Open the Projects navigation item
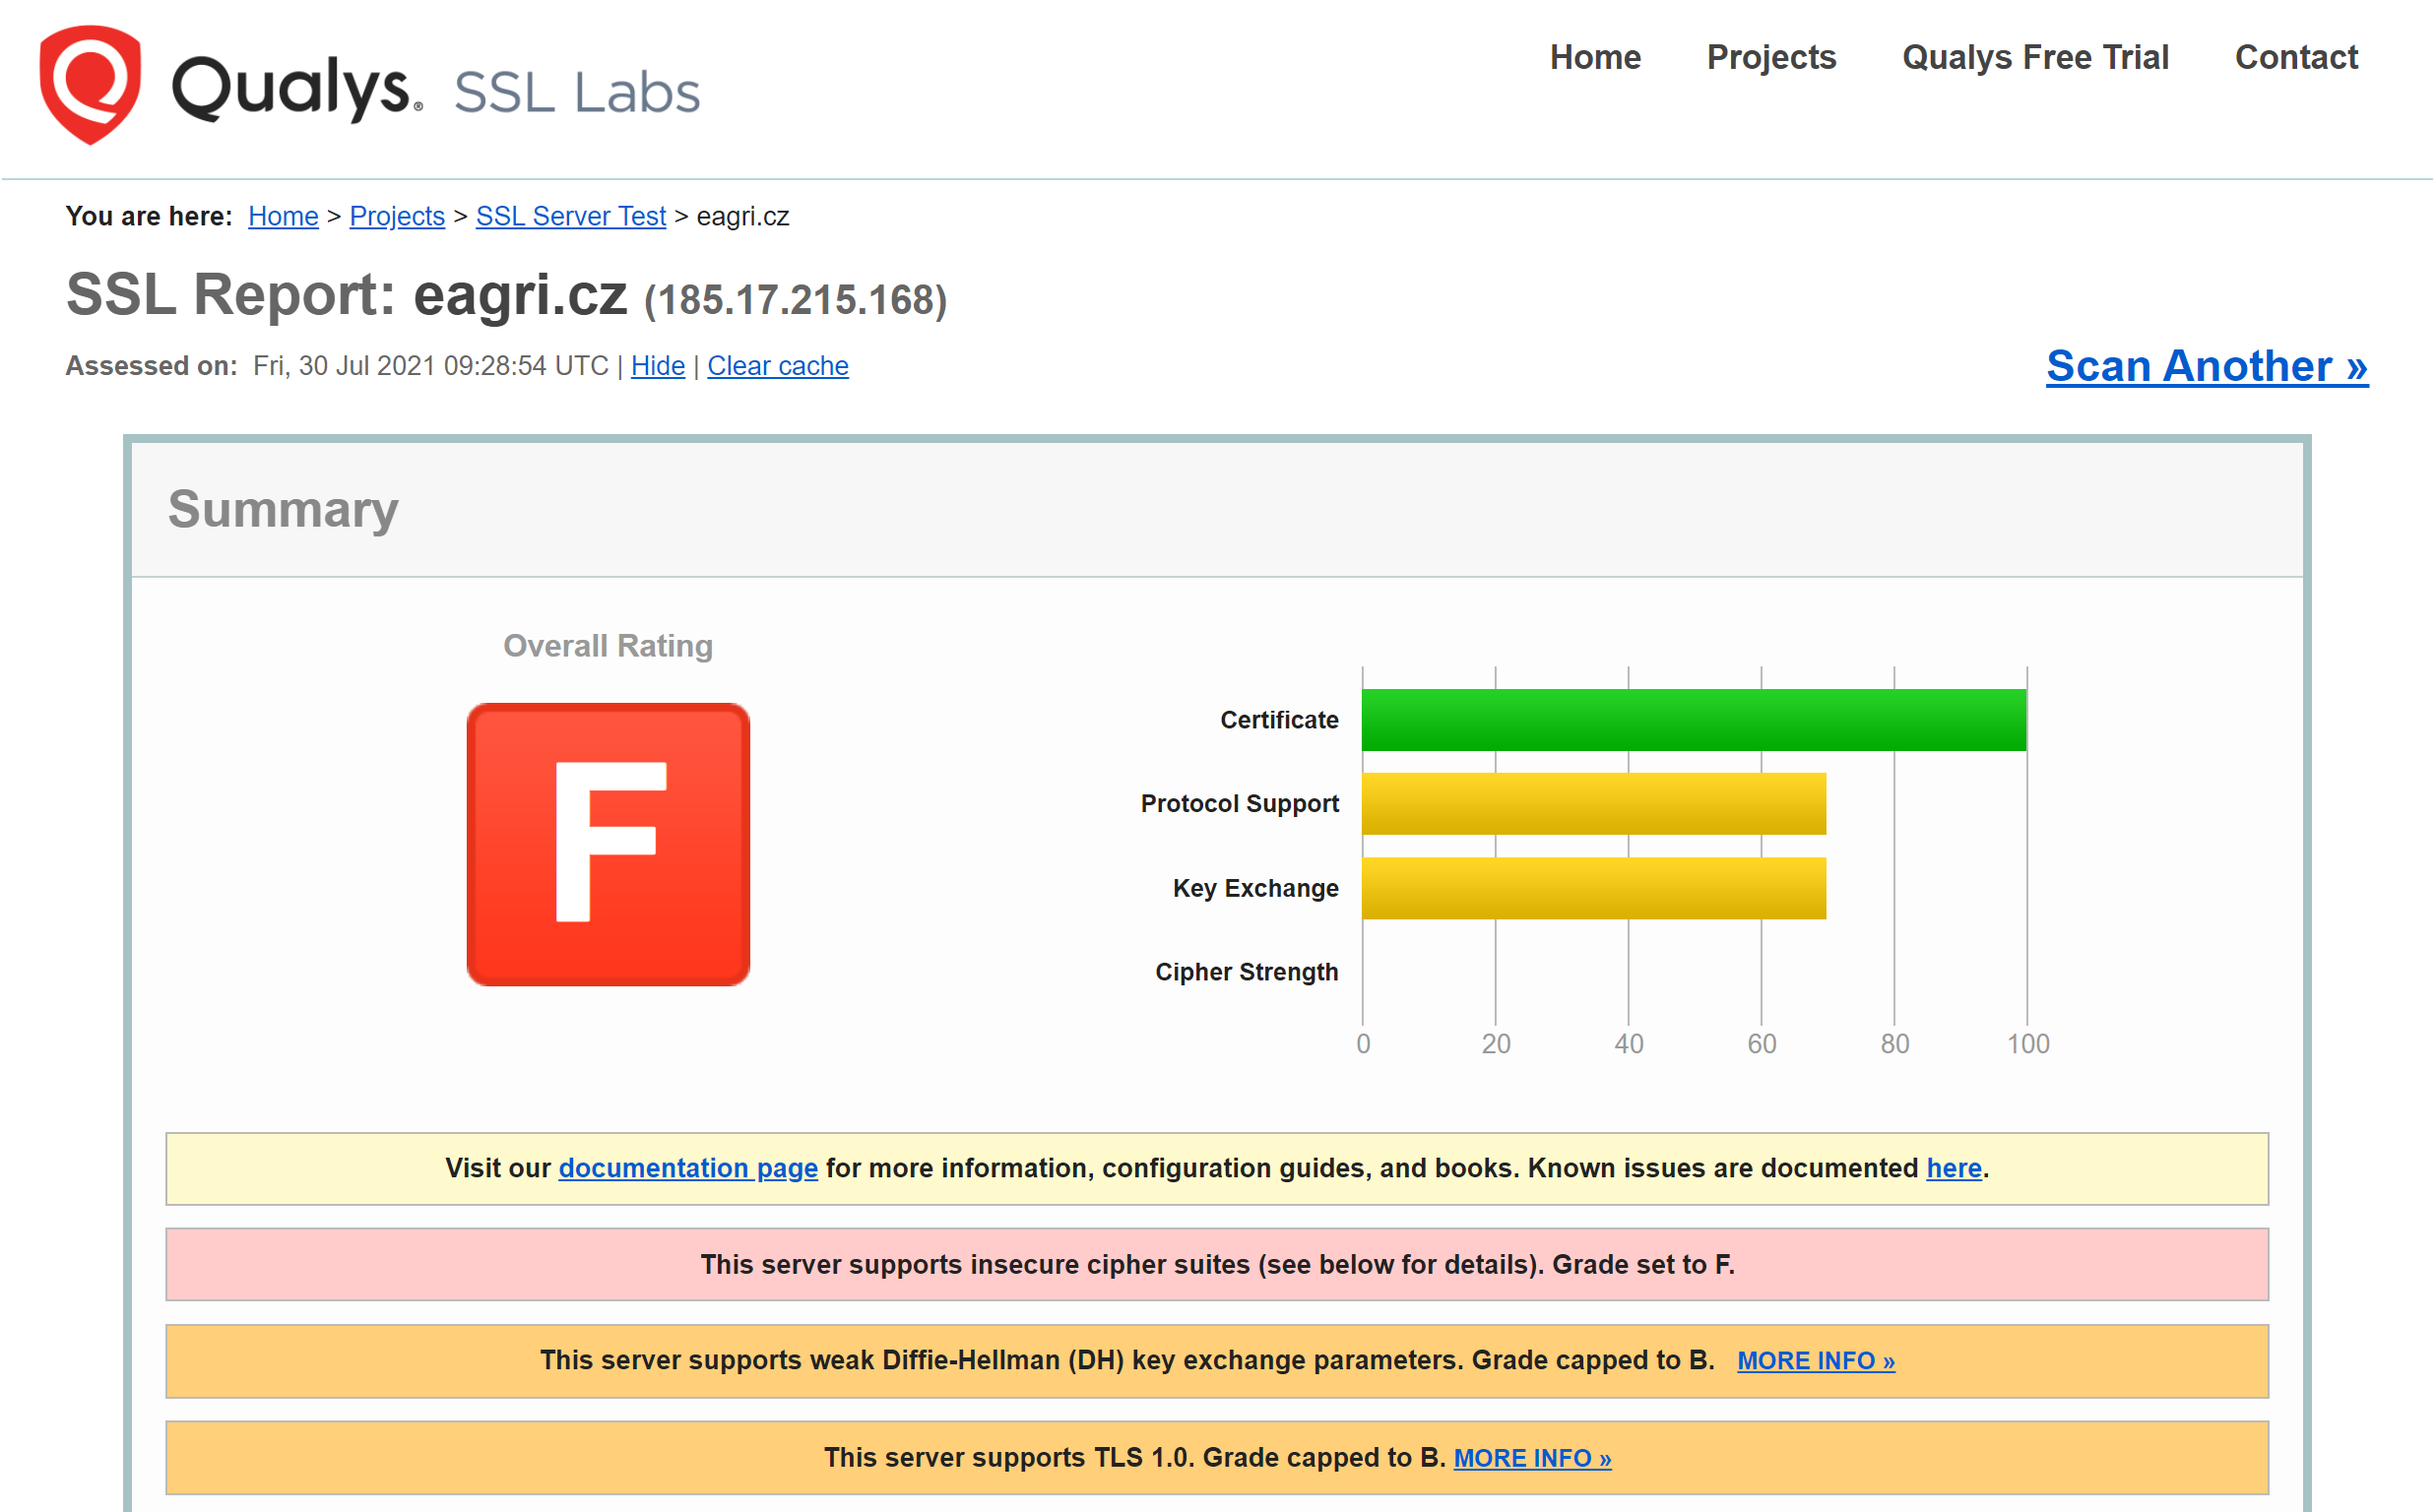Screen dimensions: 2436x1512 click(1771, 58)
